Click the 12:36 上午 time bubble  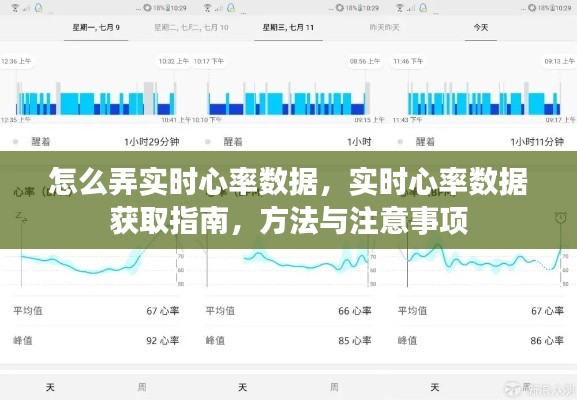pyautogui.click(x=16, y=61)
